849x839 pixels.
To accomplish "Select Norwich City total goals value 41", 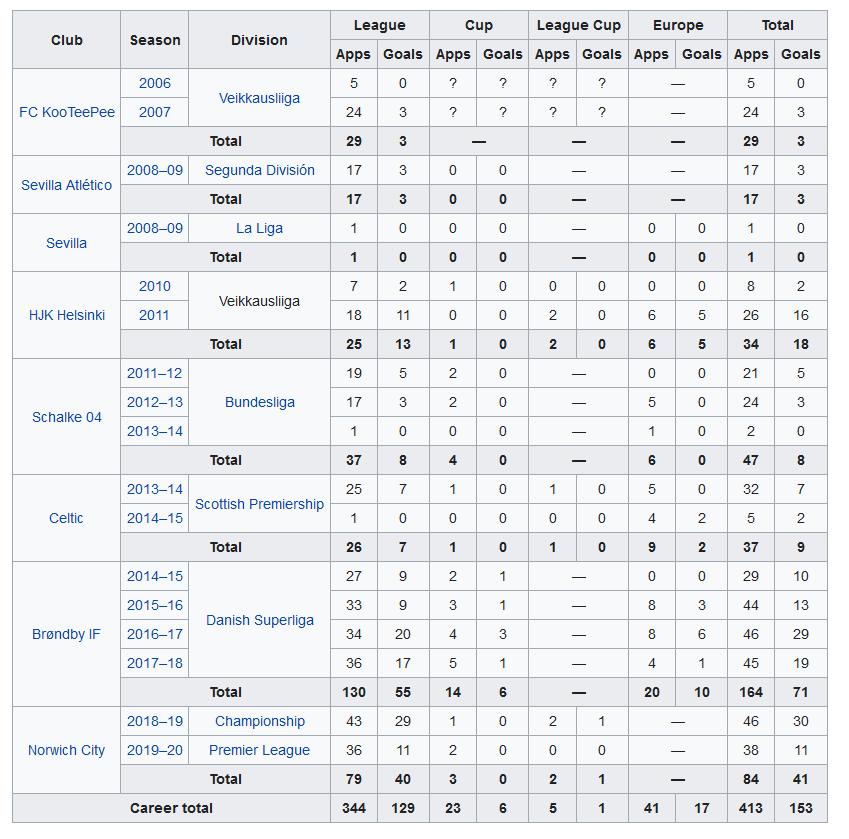I will pos(801,779).
